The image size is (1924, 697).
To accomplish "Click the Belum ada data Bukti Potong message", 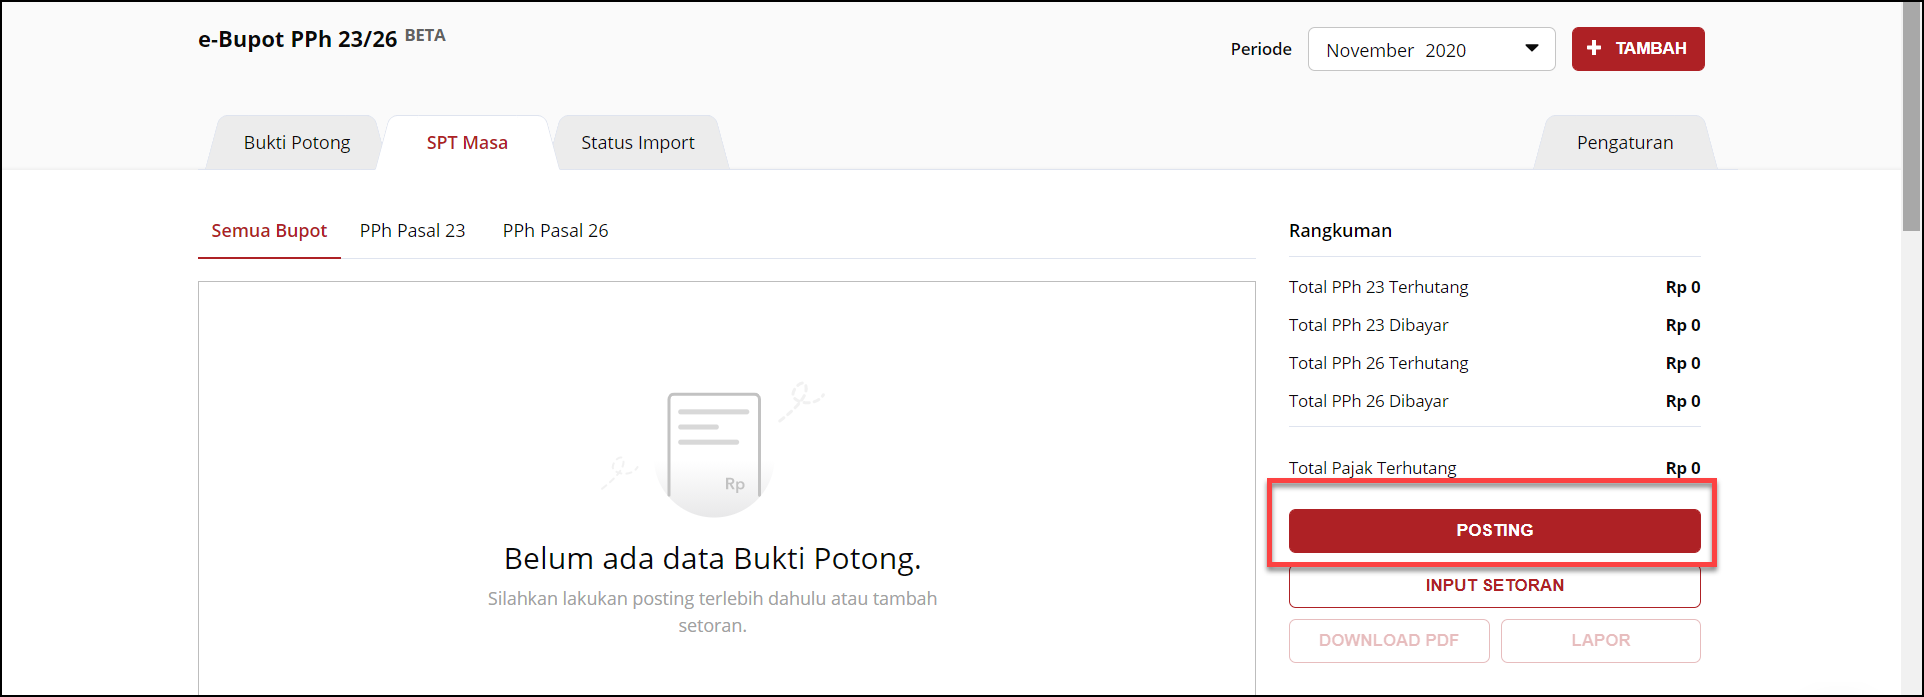I will coord(712,558).
